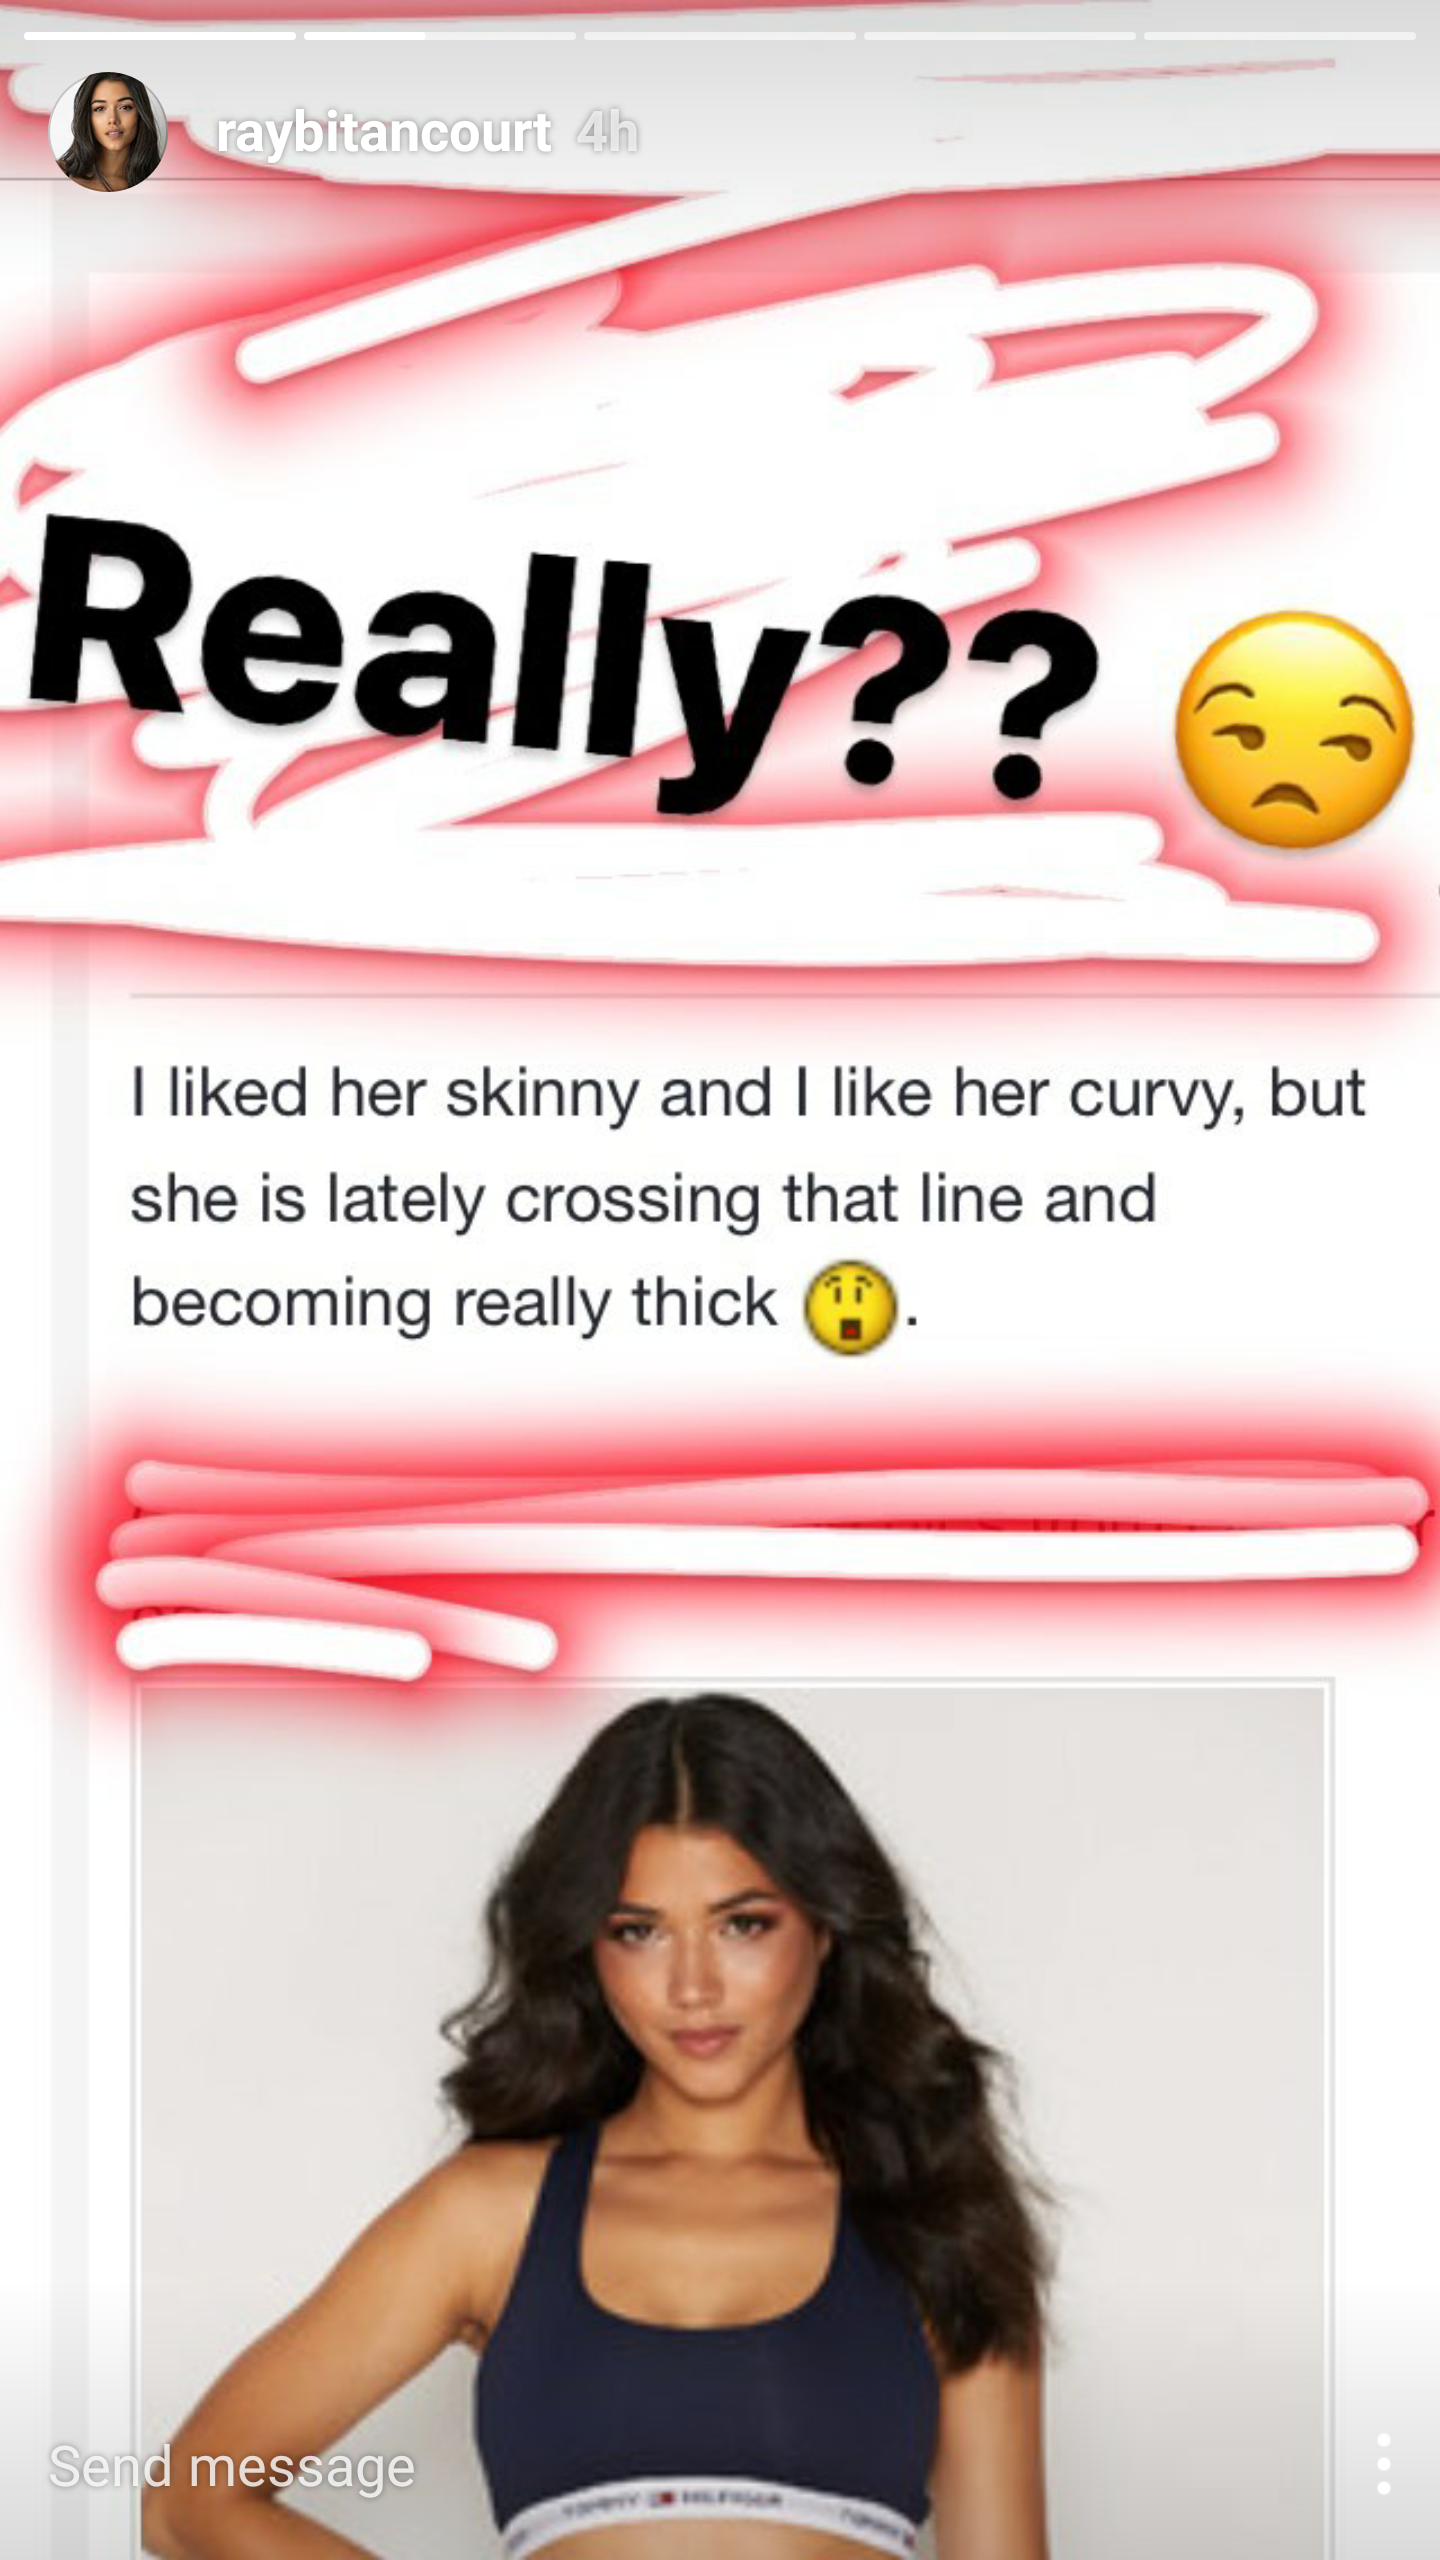The image size is (1440, 2560).
Task: Skip to the third story progress segment
Action: coord(720,36)
